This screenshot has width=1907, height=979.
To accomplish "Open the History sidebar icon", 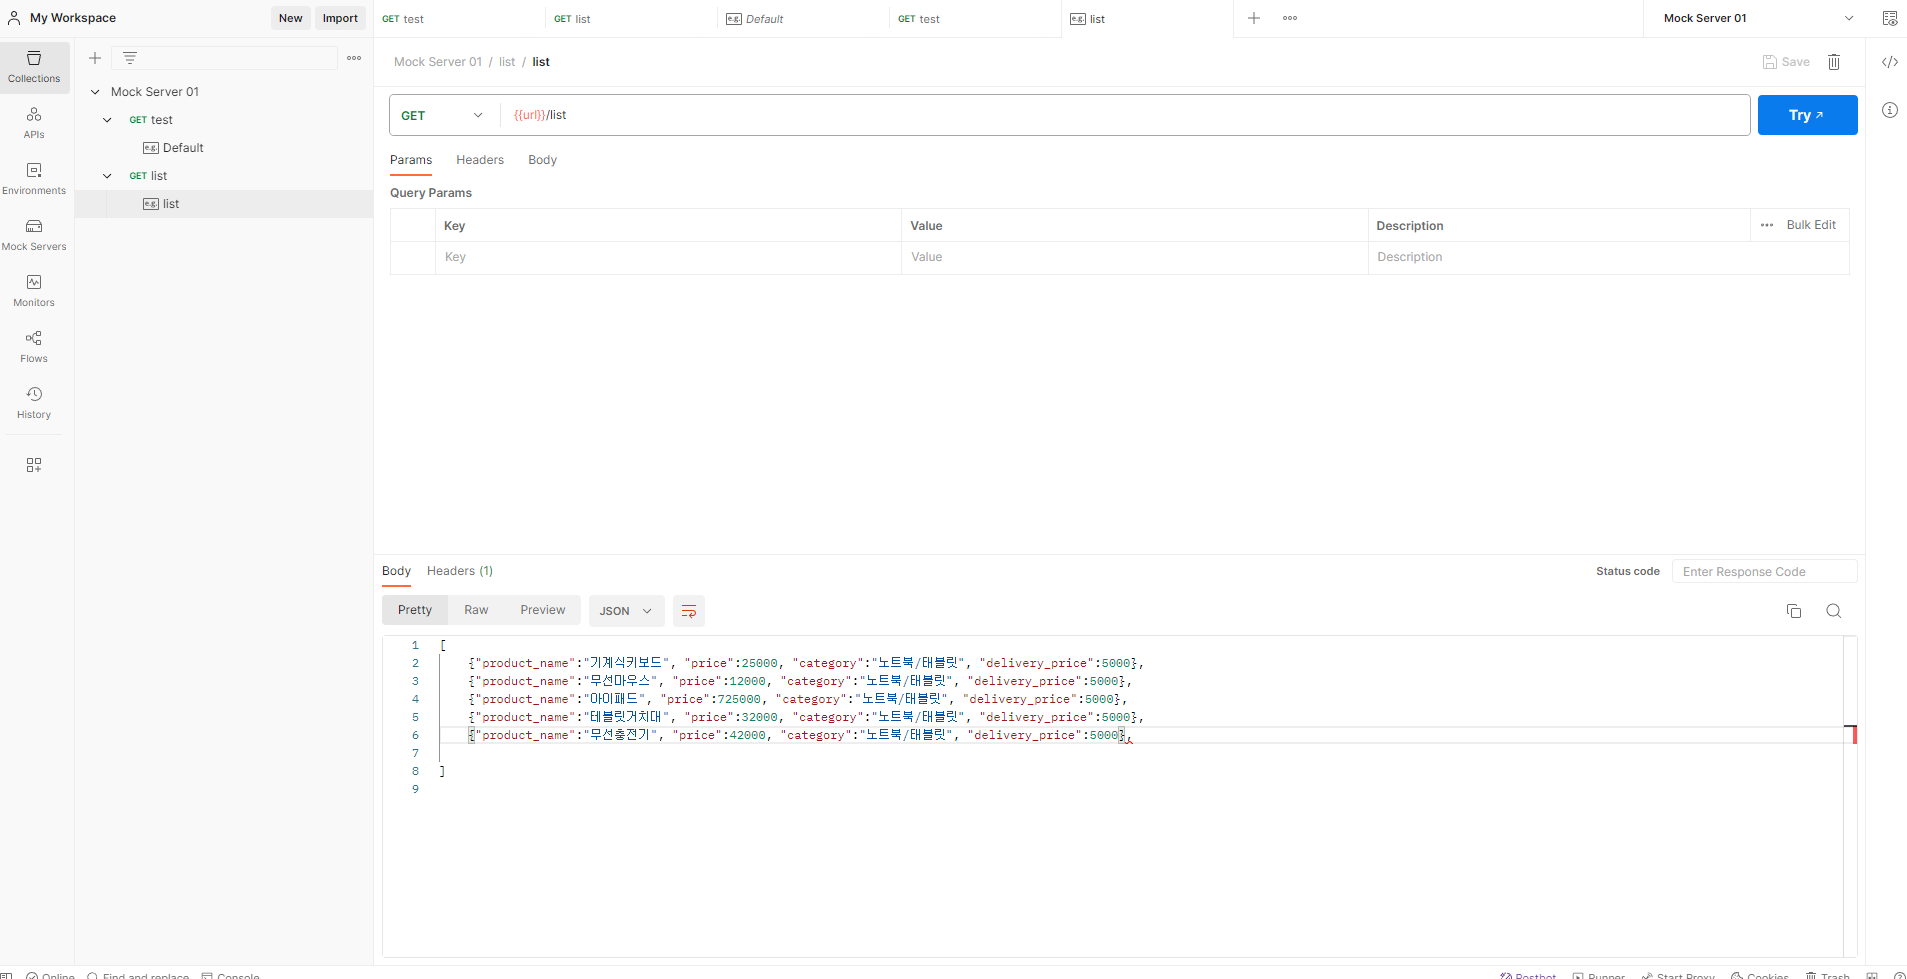I will [34, 402].
